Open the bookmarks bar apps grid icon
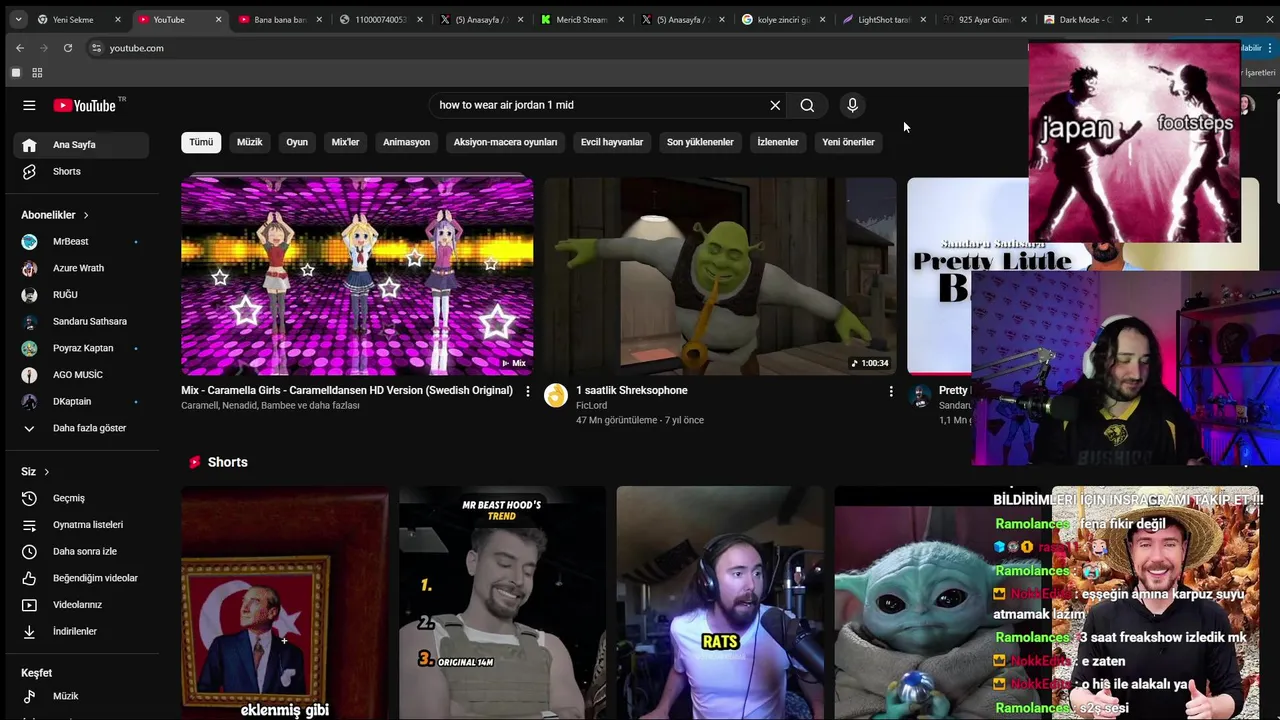Screen dimensions: 1280x720 [37, 73]
